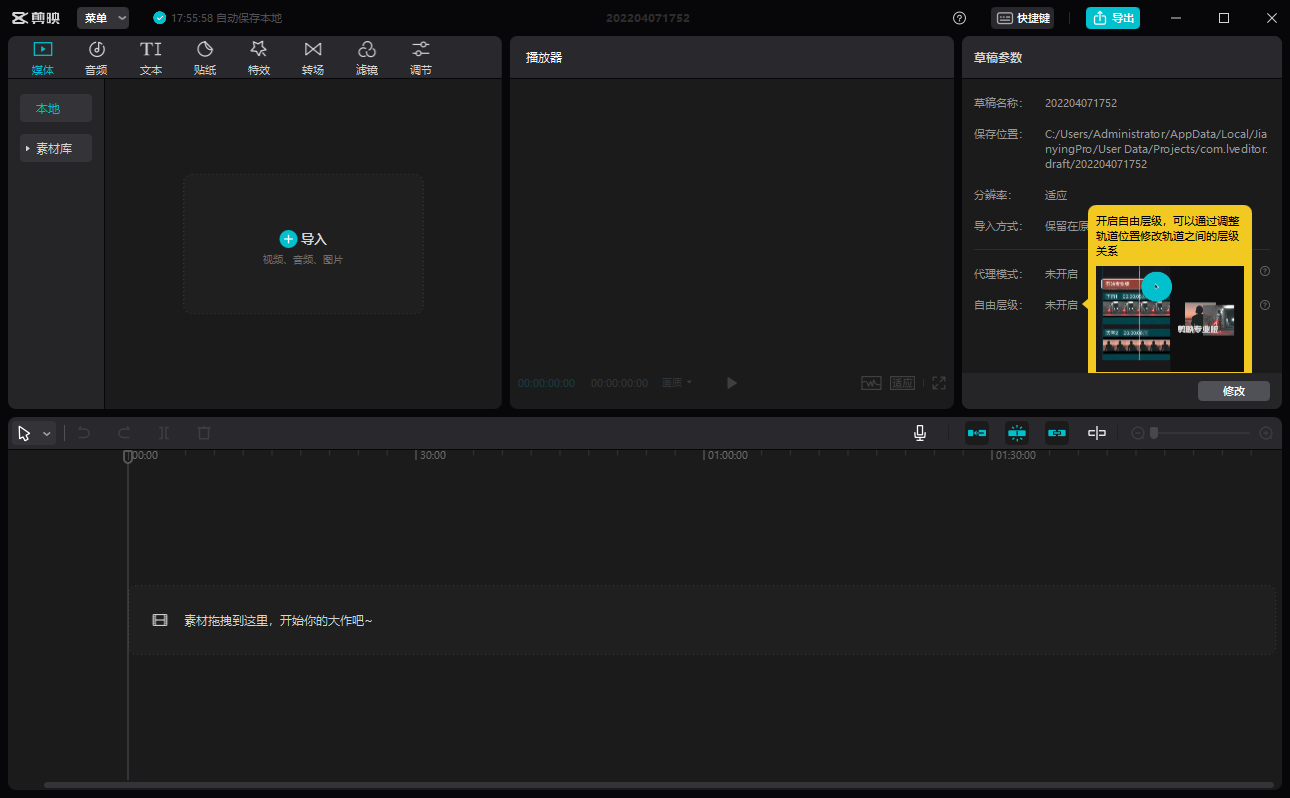Open the 滤镜 (Filters) tab
Image resolution: width=1290 pixels, height=798 pixels.
point(367,58)
